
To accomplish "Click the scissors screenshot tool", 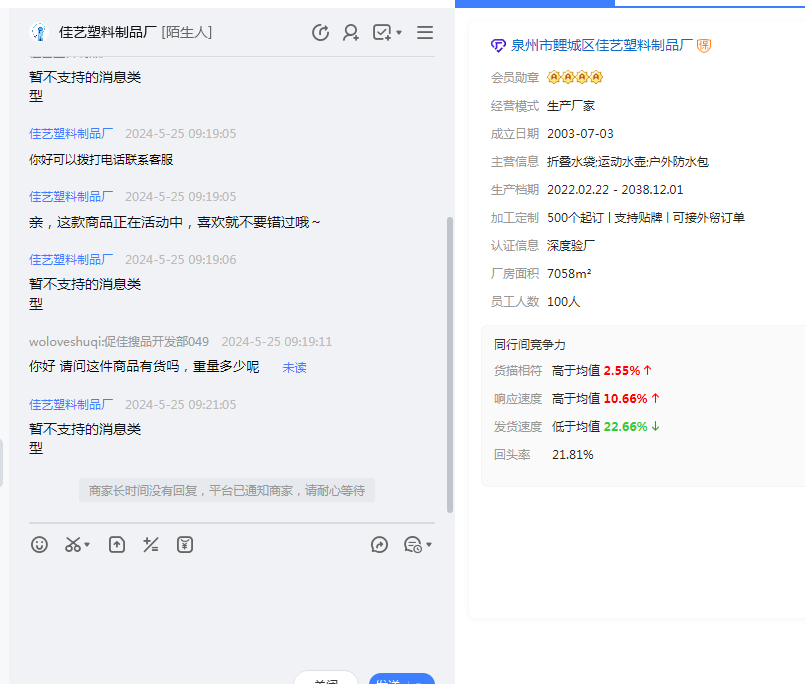I will 73,545.
